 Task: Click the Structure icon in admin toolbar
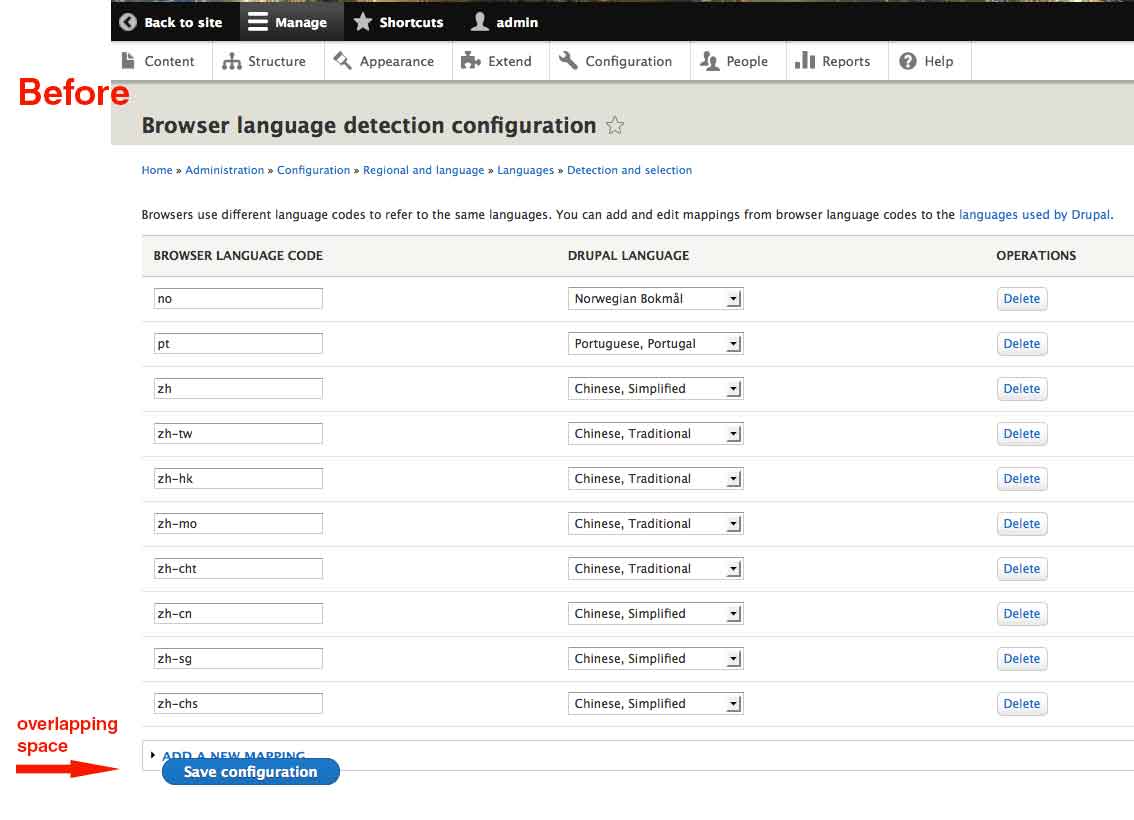coord(232,61)
